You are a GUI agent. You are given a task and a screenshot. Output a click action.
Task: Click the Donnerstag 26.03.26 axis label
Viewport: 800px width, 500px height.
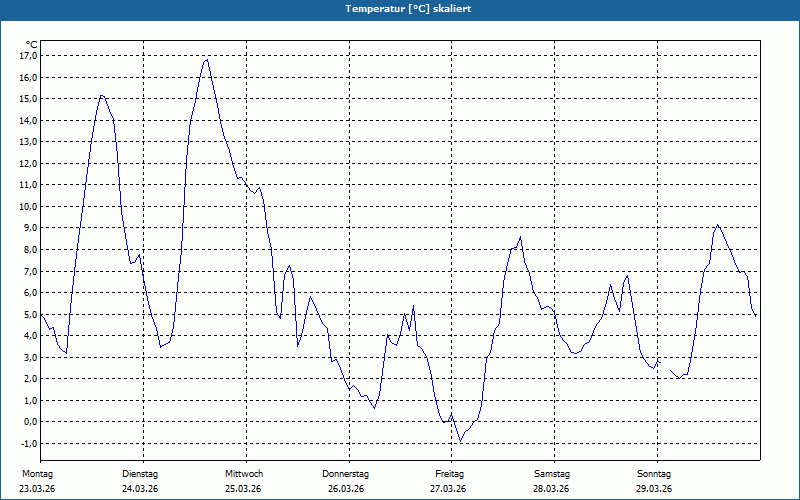(345, 481)
